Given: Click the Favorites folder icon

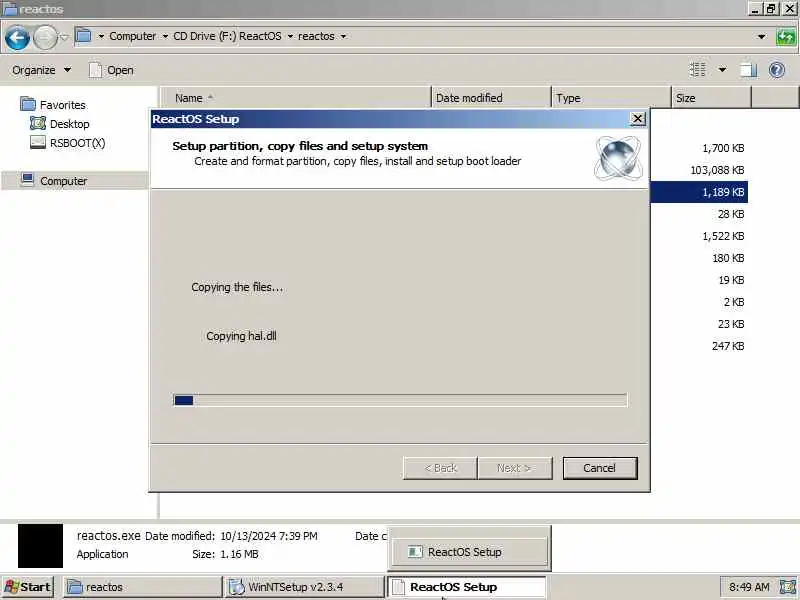Looking at the screenshot, I should (28, 104).
